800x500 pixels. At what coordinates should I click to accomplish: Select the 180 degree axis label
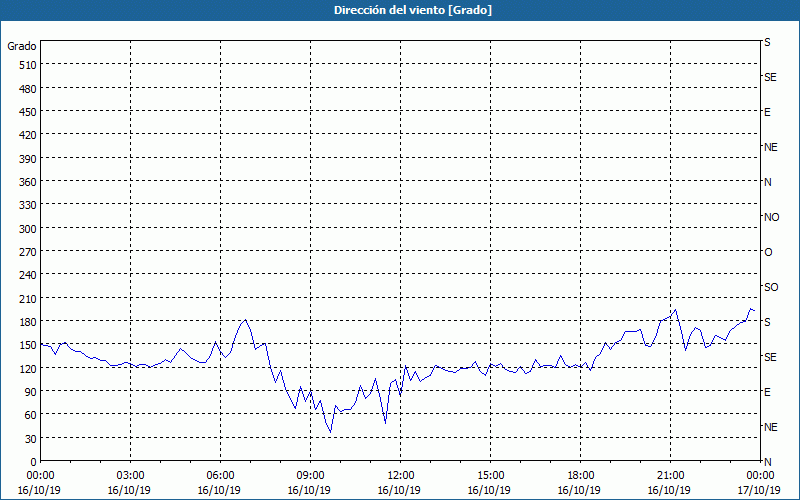click(28, 322)
